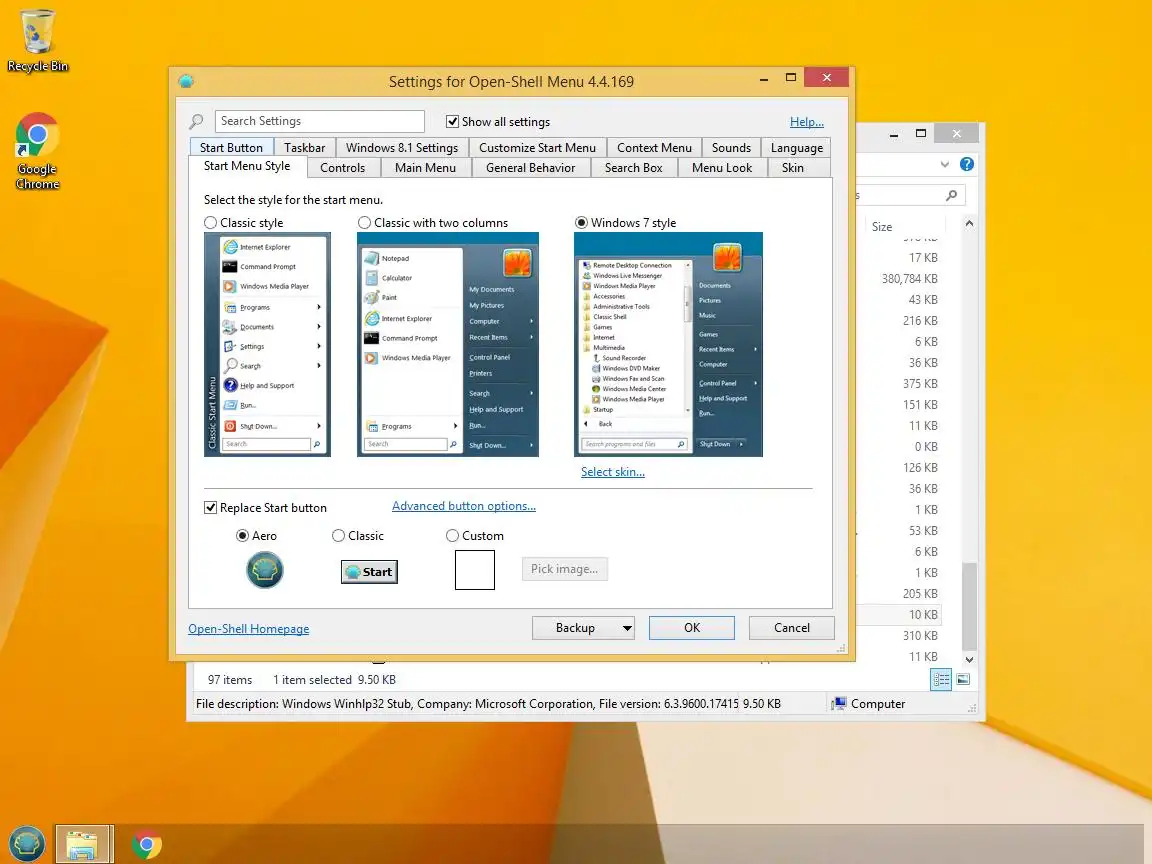Click the Cancel button
This screenshot has width=1152, height=864.
coord(792,628)
